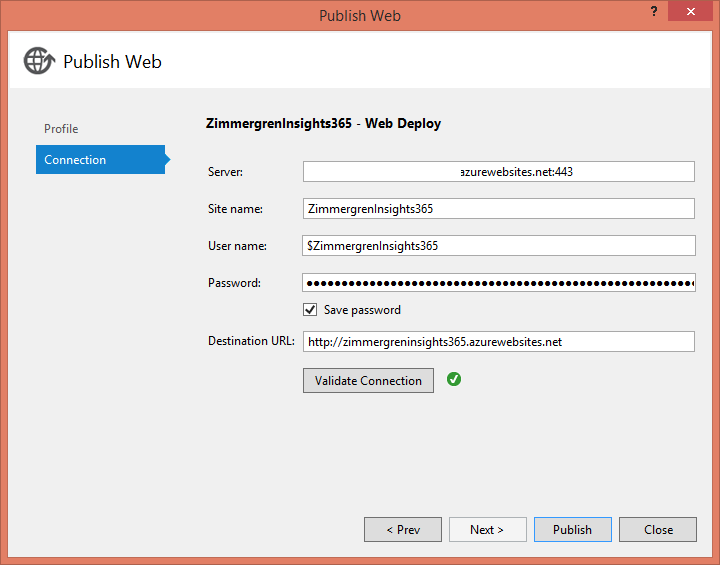
Task: Click the Publish button
Action: 572,530
